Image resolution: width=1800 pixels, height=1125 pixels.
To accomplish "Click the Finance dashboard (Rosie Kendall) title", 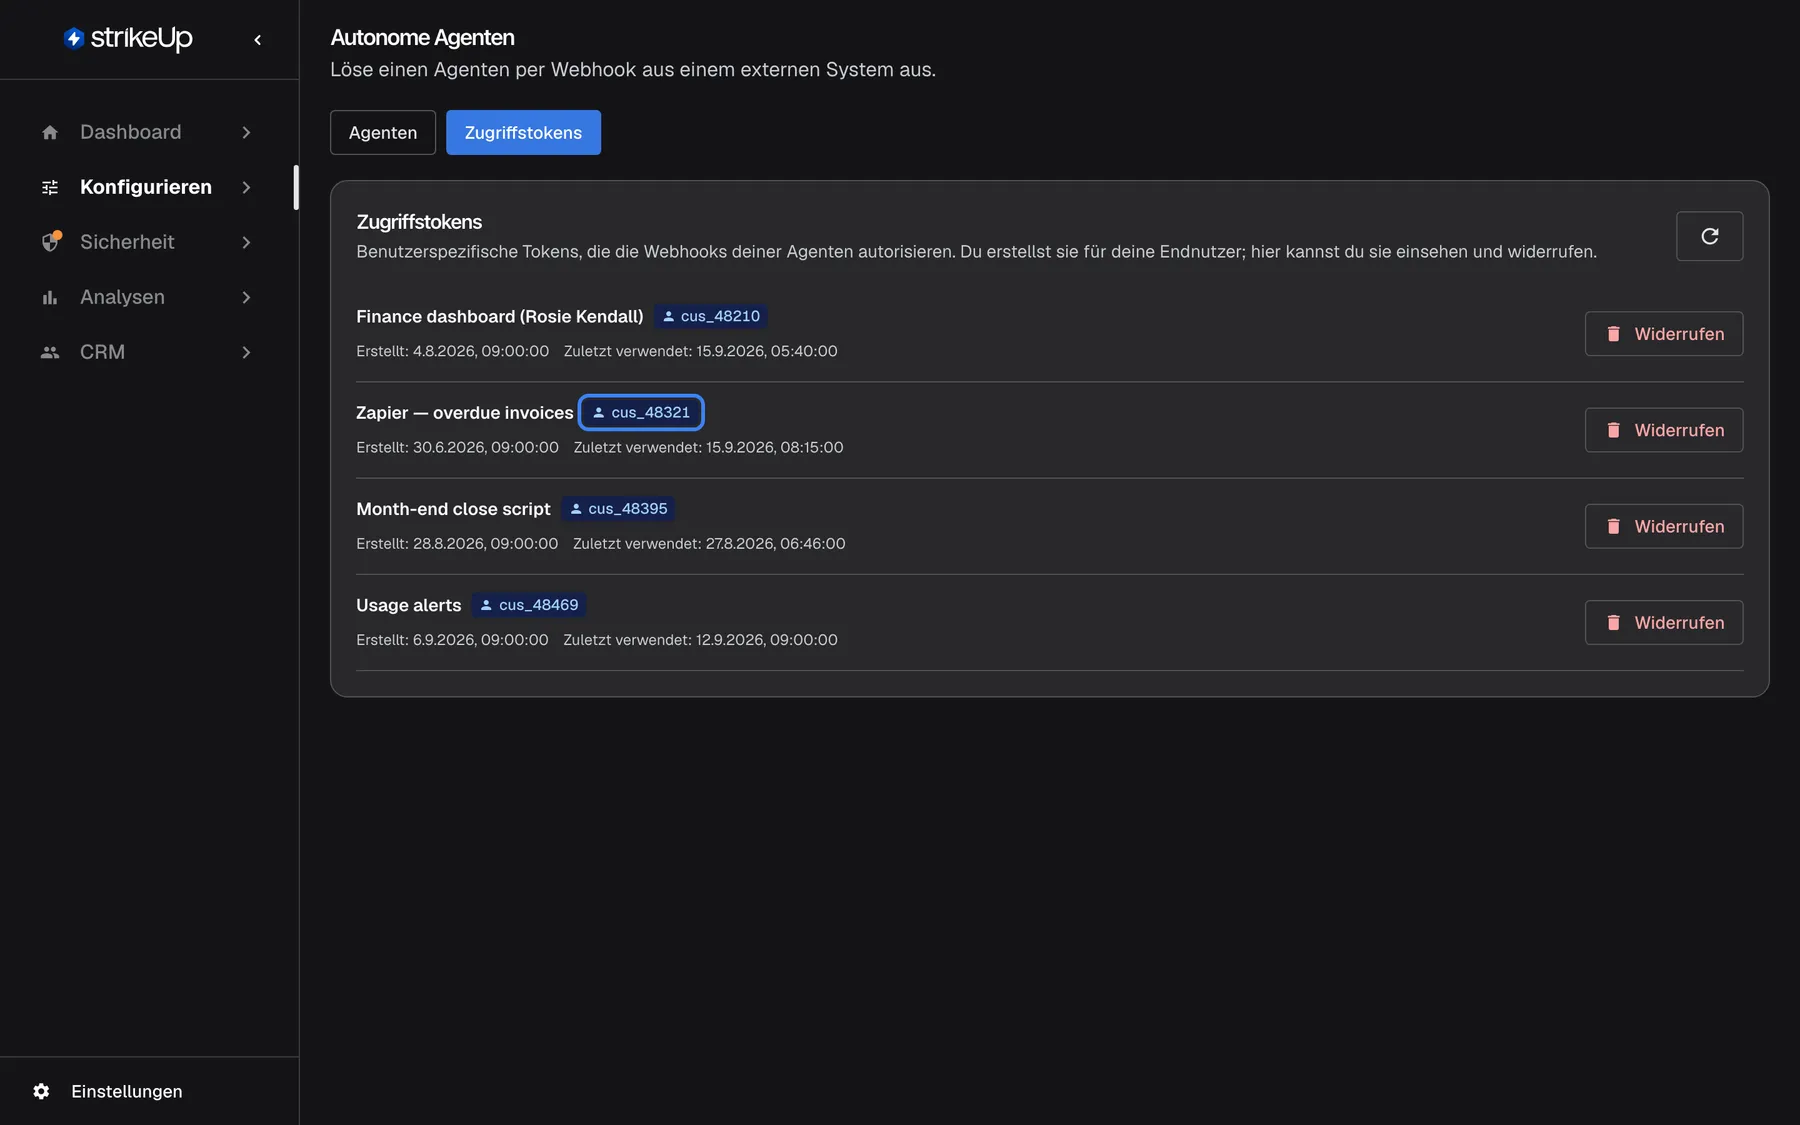I will tap(500, 316).
